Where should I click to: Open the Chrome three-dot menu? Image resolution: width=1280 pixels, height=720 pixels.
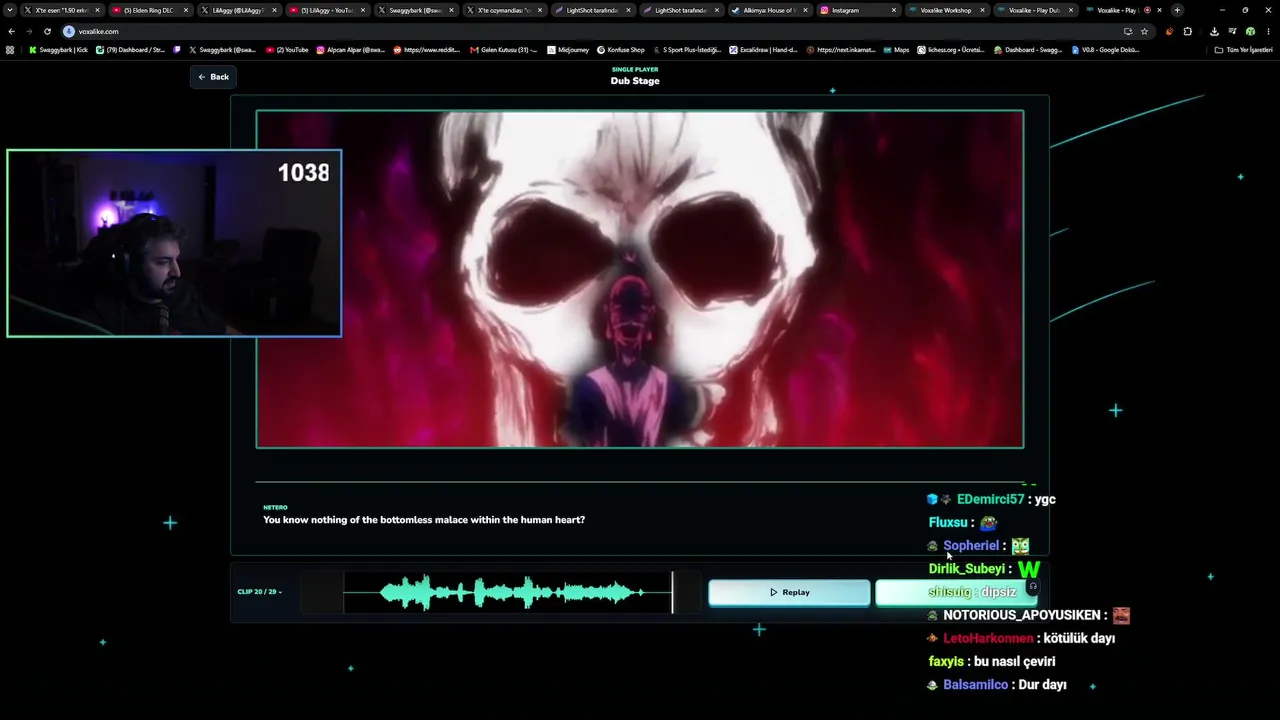pyautogui.click(x=1268, y=31)
